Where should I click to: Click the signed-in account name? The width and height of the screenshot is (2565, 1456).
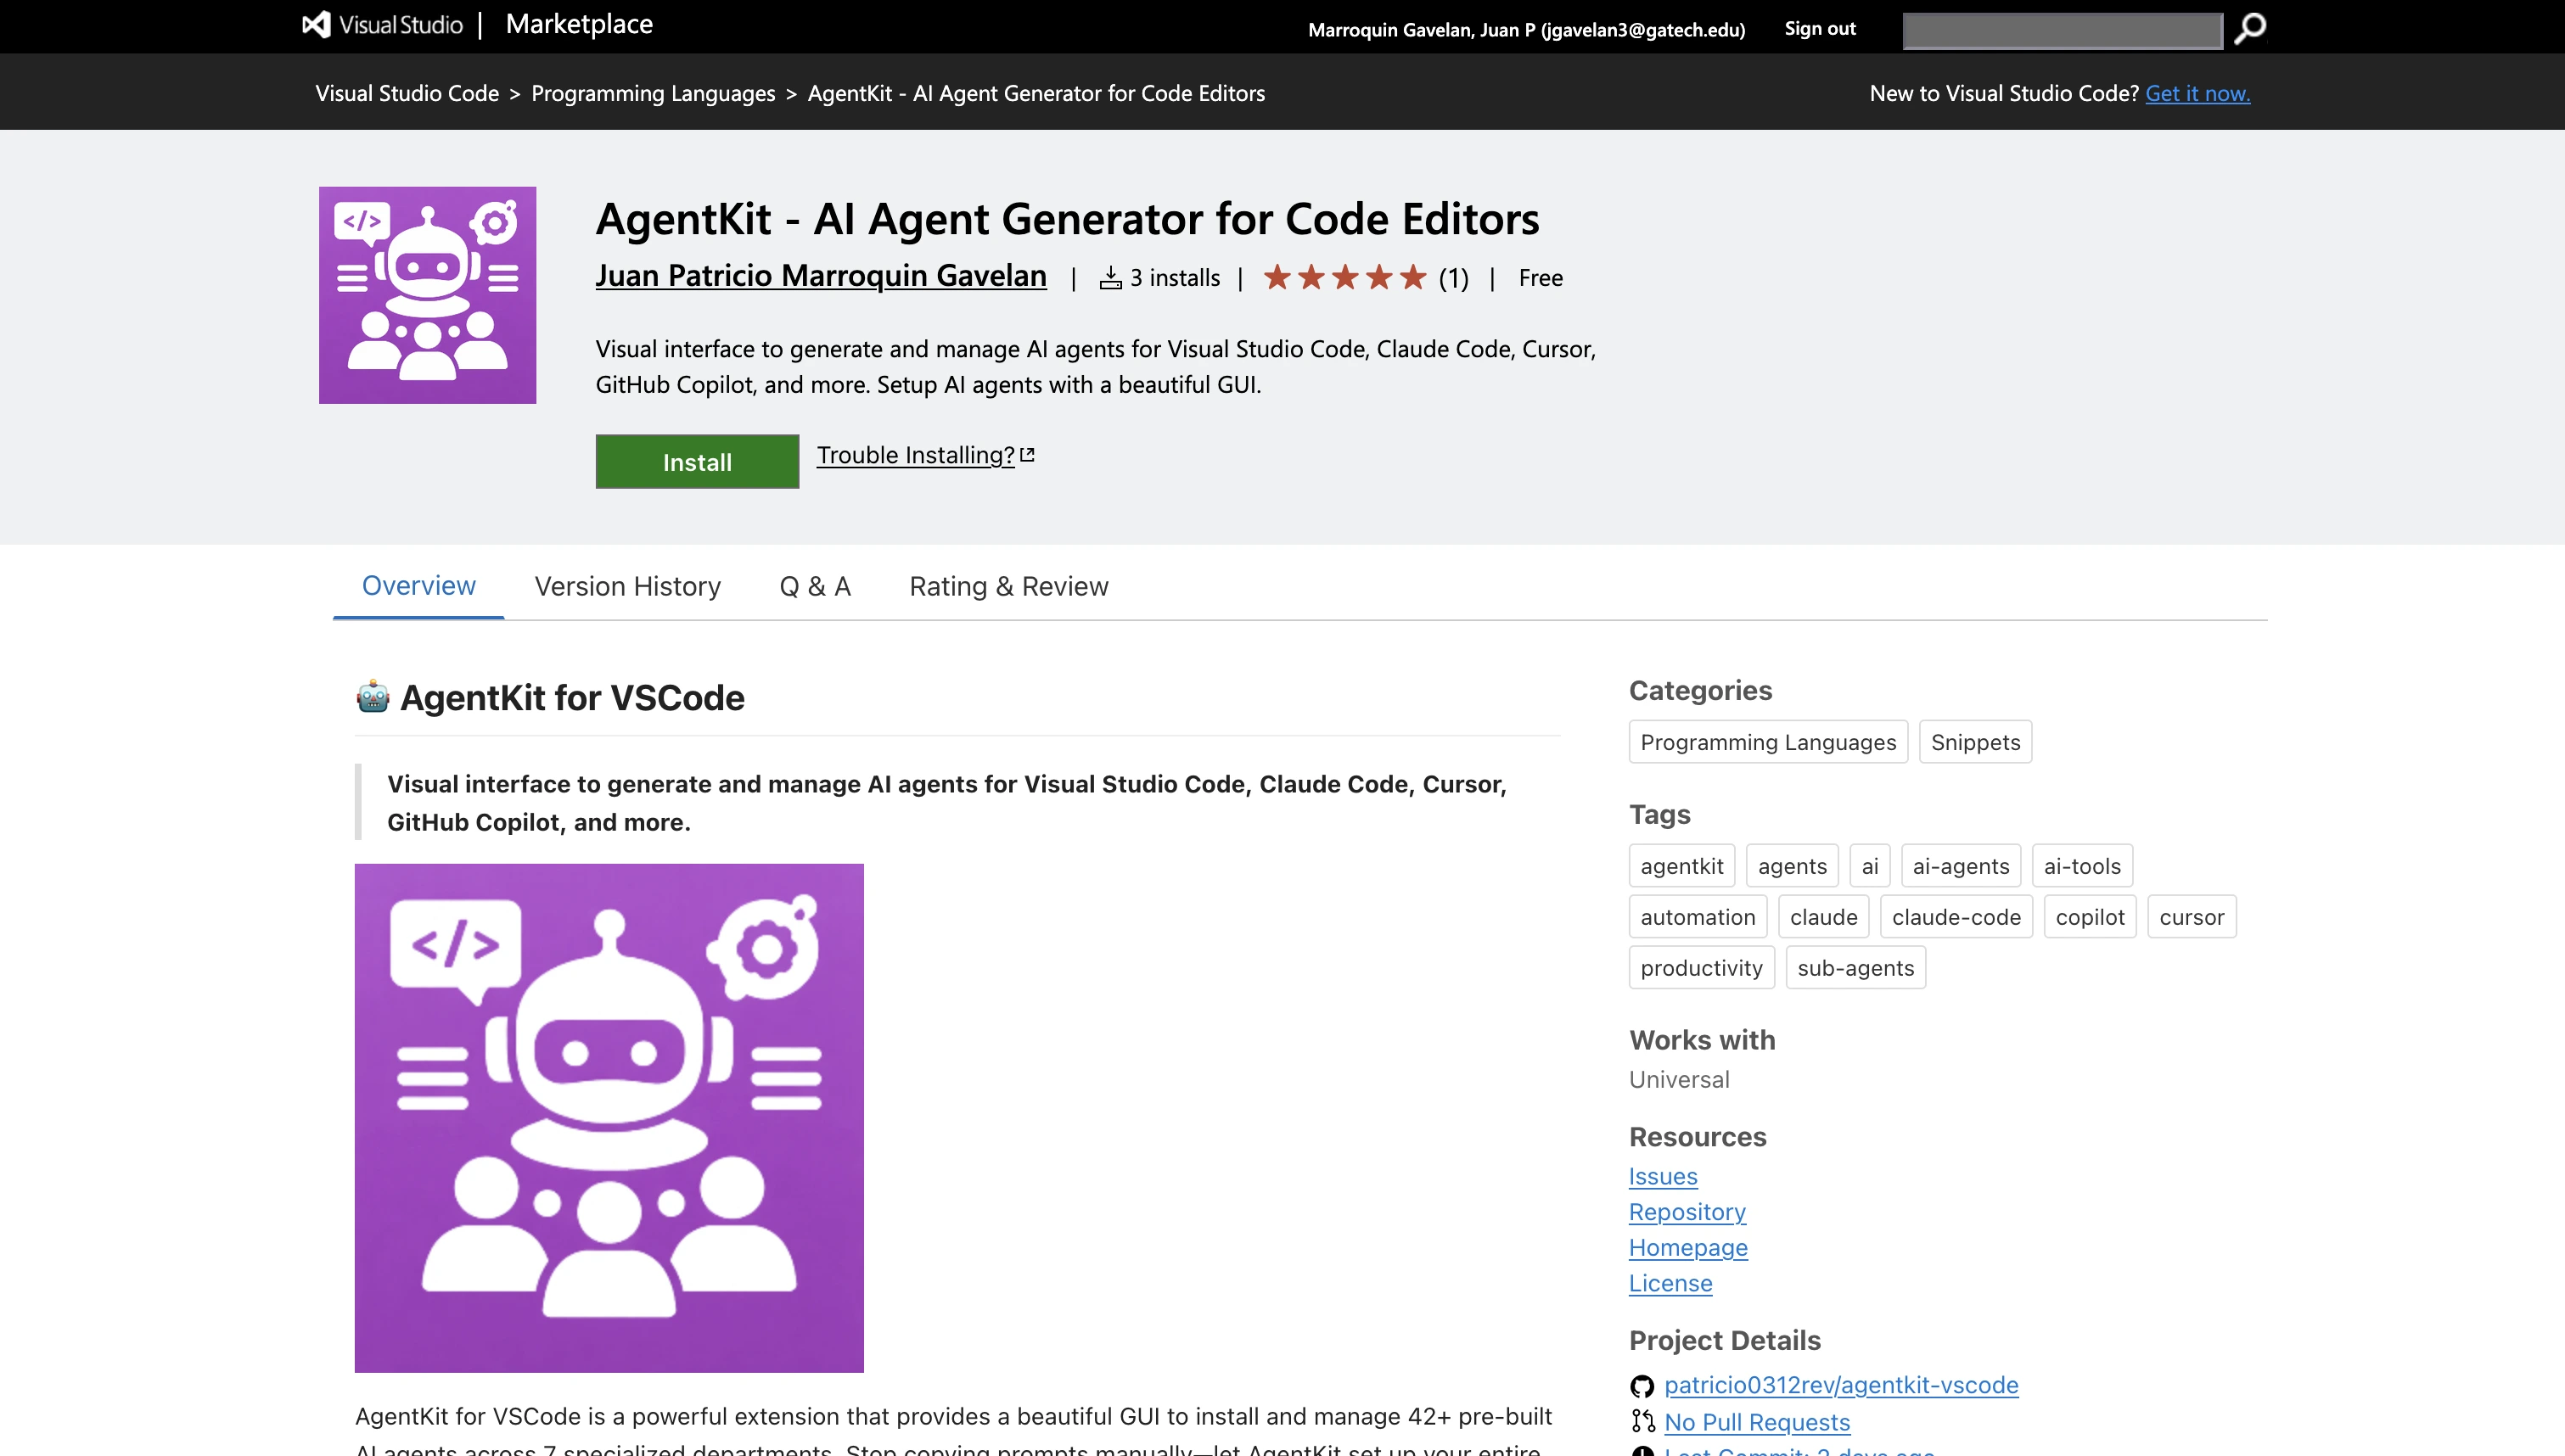pos(1526,30)
